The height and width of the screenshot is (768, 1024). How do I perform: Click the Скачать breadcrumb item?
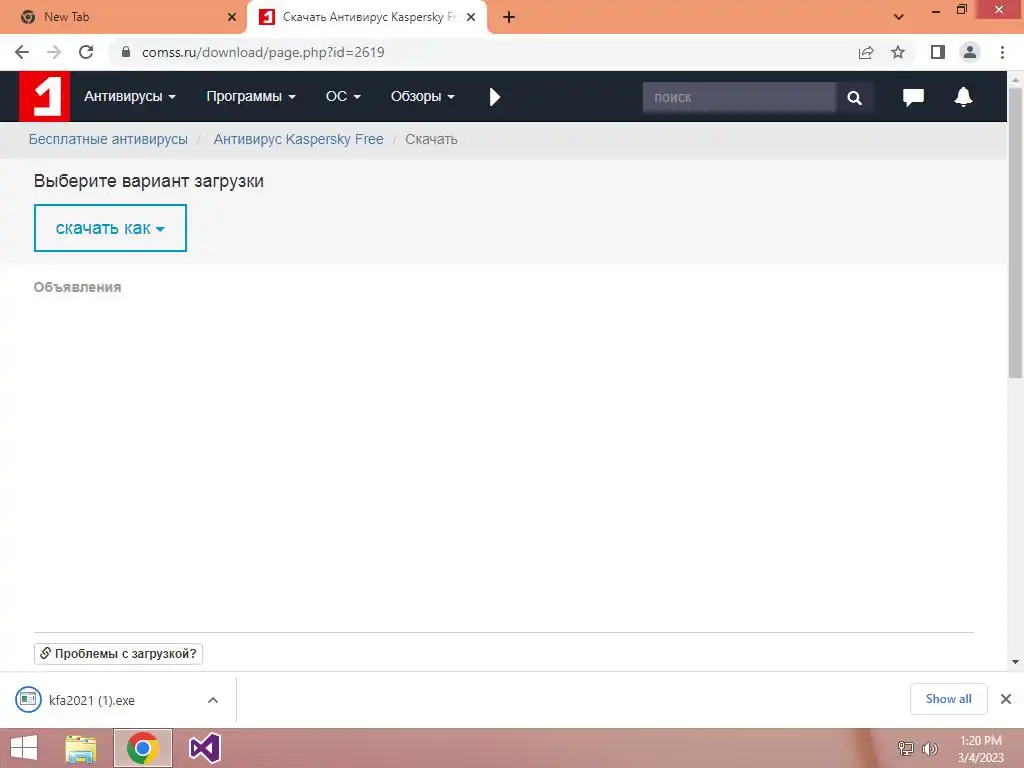pyautogui.click(x=431, y=139)
